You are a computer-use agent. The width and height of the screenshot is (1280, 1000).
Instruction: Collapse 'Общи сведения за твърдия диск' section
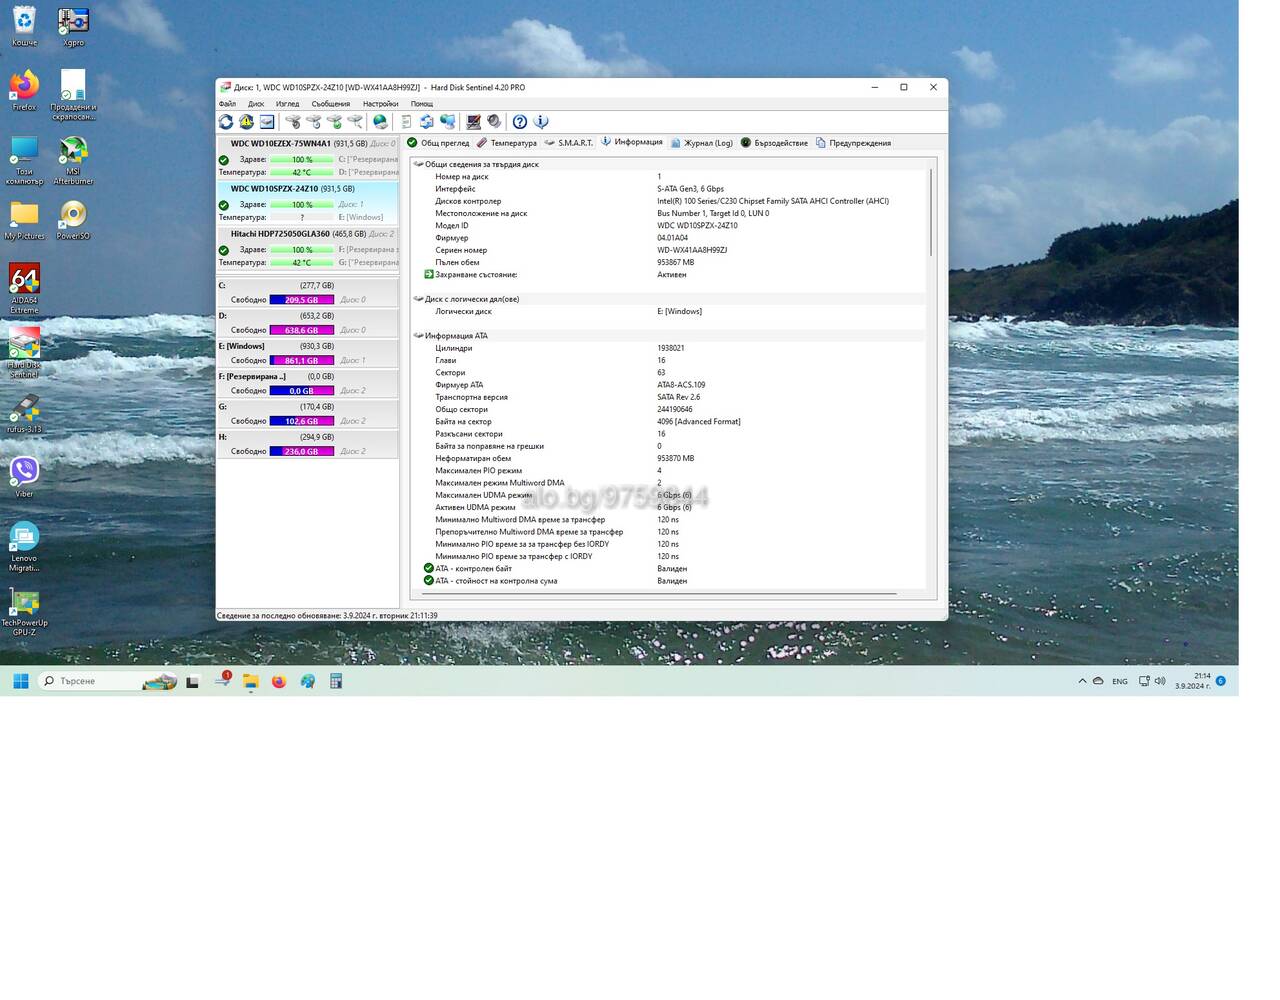coord(419,164)
